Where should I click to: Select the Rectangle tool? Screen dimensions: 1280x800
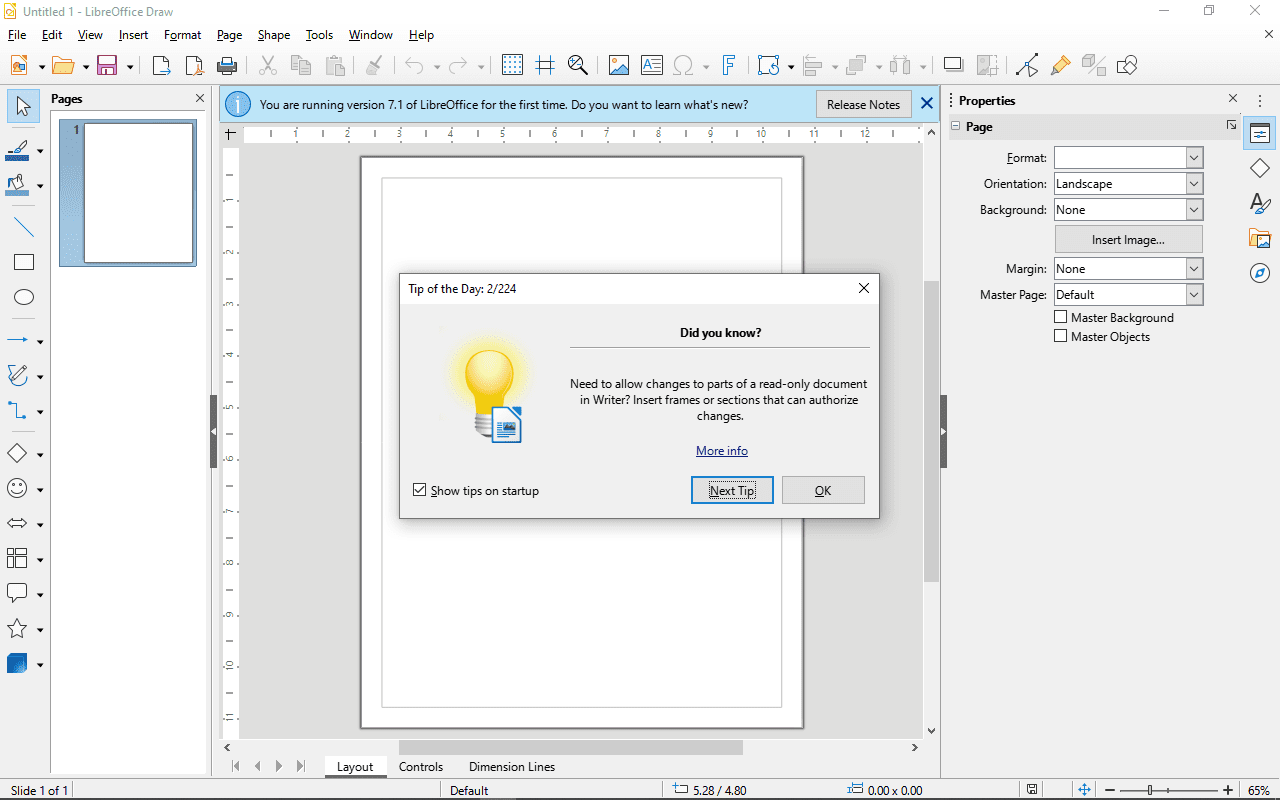click(24, 262)
